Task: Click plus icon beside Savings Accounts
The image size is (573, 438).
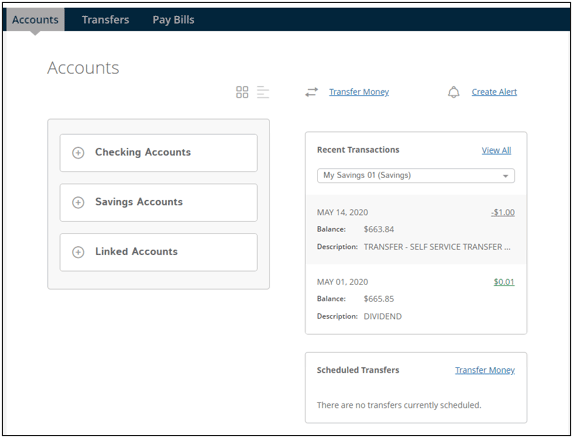Action: point(78,202)
